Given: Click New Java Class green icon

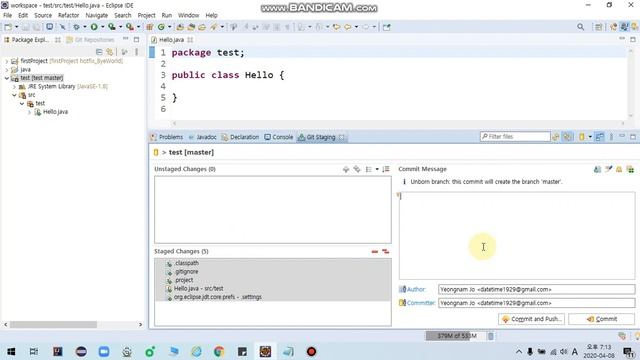Looking at the screenshot, I should coord(161,27).
